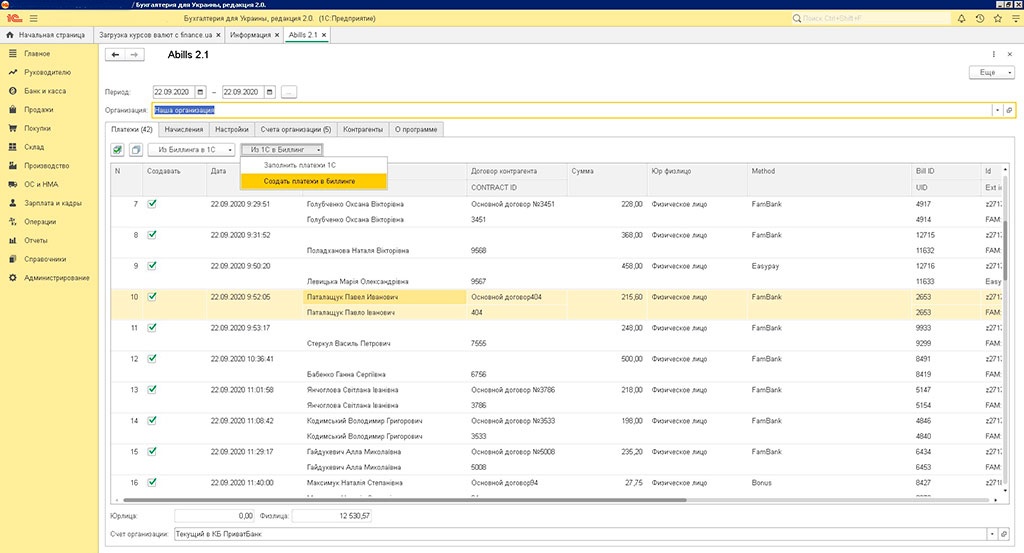Switch to the Начисления tab

click(183, 129)
